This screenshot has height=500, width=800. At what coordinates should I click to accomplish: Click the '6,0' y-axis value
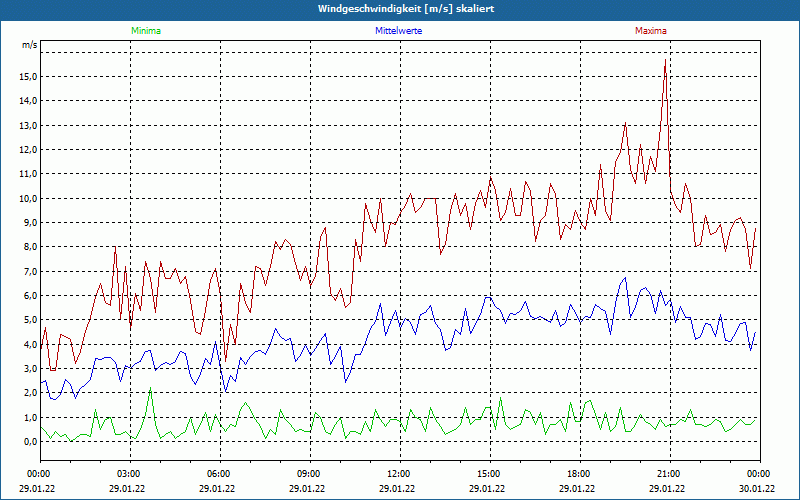[x=30, y=295]
